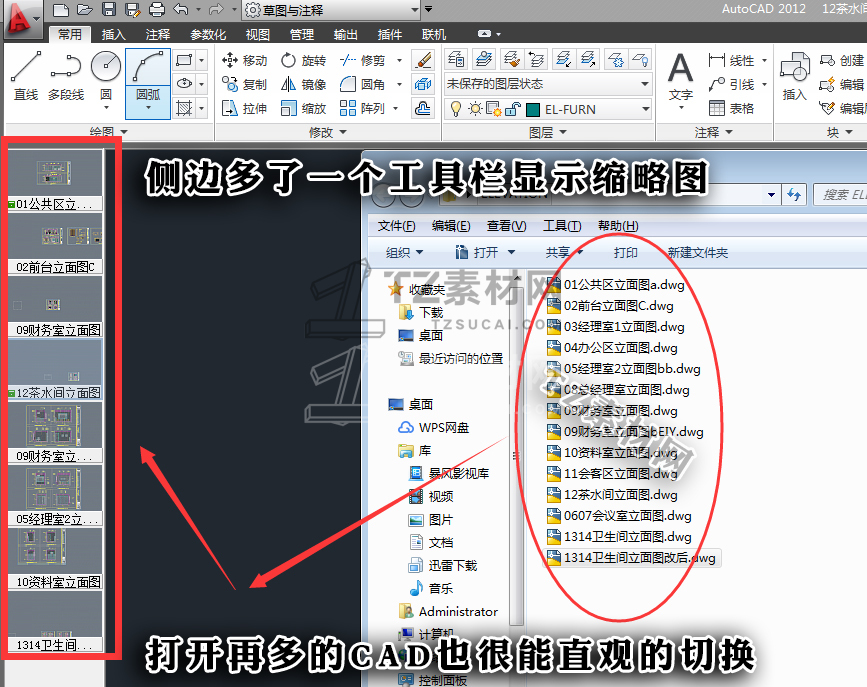Open the 查看(V) menu in Explorer
Image resolution: width=867 pixels, height=687 pixels.
pyautogui.click(x=506, y=226)
